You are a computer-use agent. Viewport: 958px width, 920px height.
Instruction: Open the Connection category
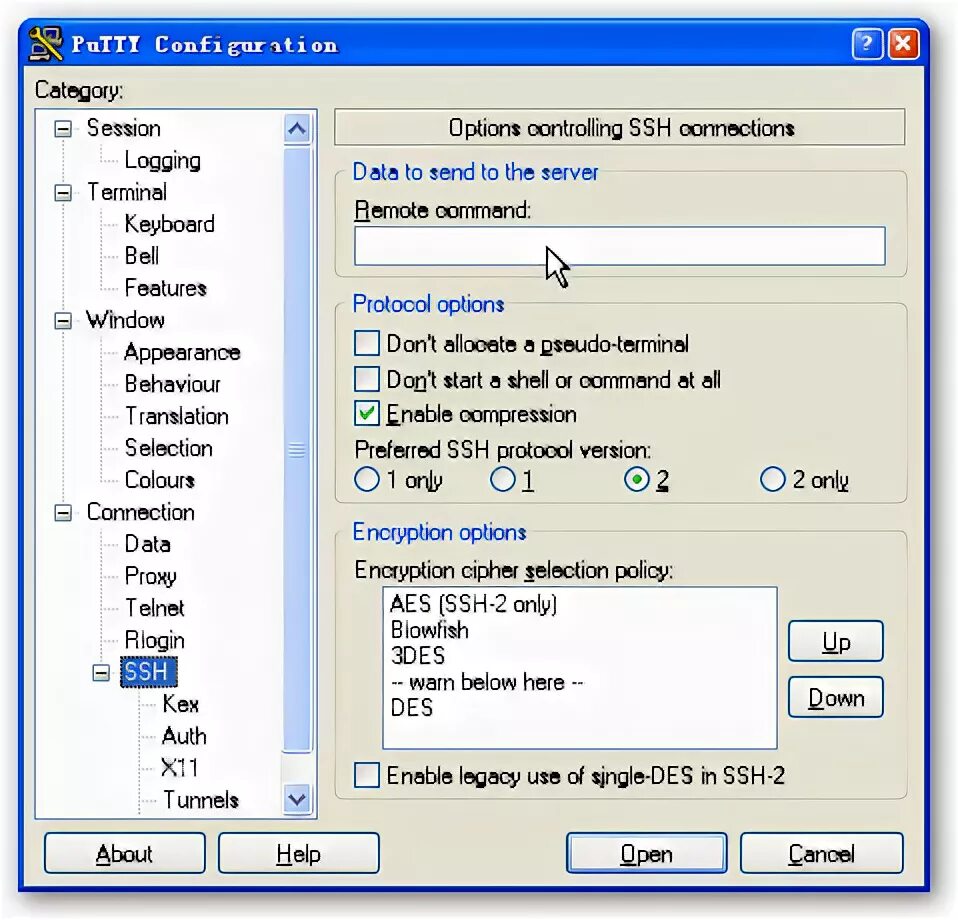coord(141,512)
